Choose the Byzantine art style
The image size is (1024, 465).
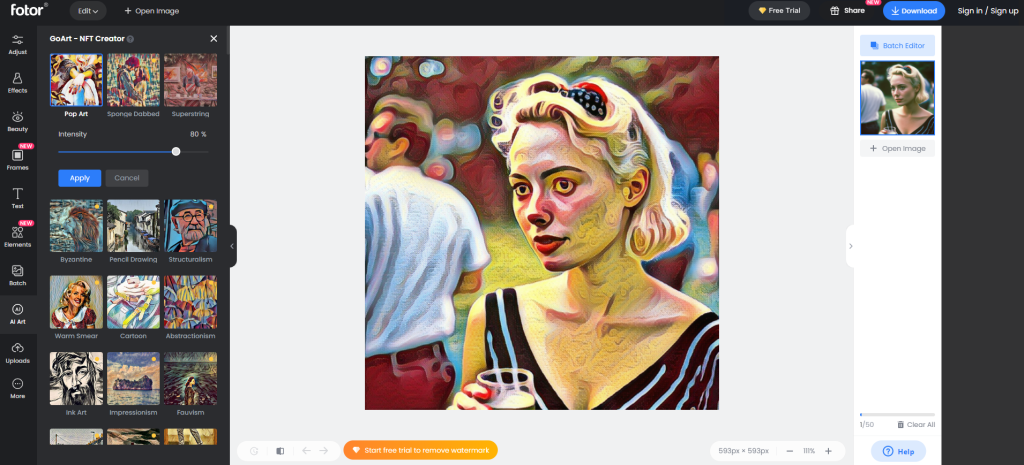[76, 226]
